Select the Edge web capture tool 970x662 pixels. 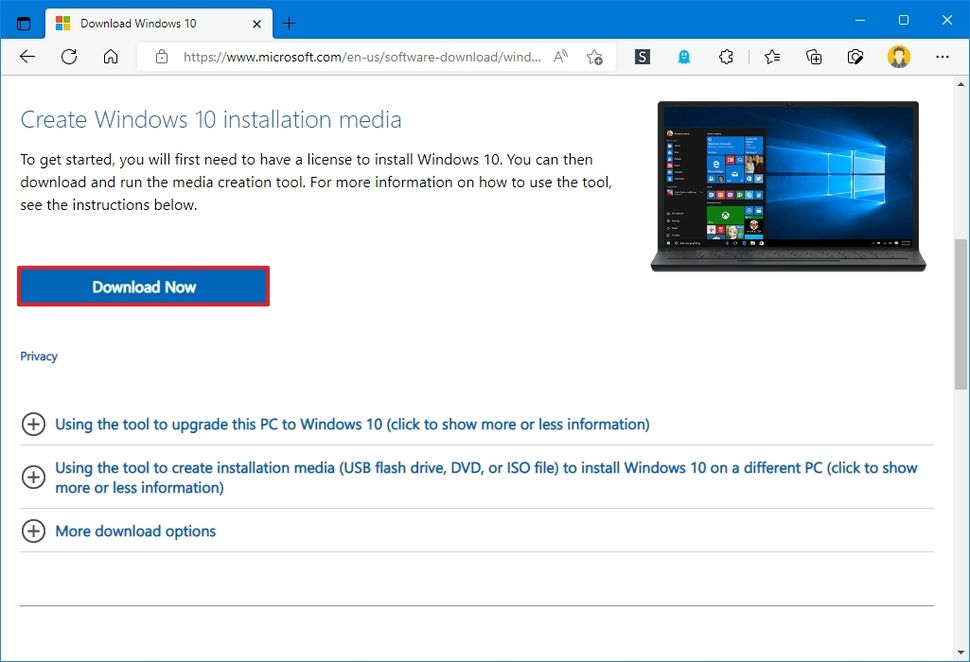point(856,57)
